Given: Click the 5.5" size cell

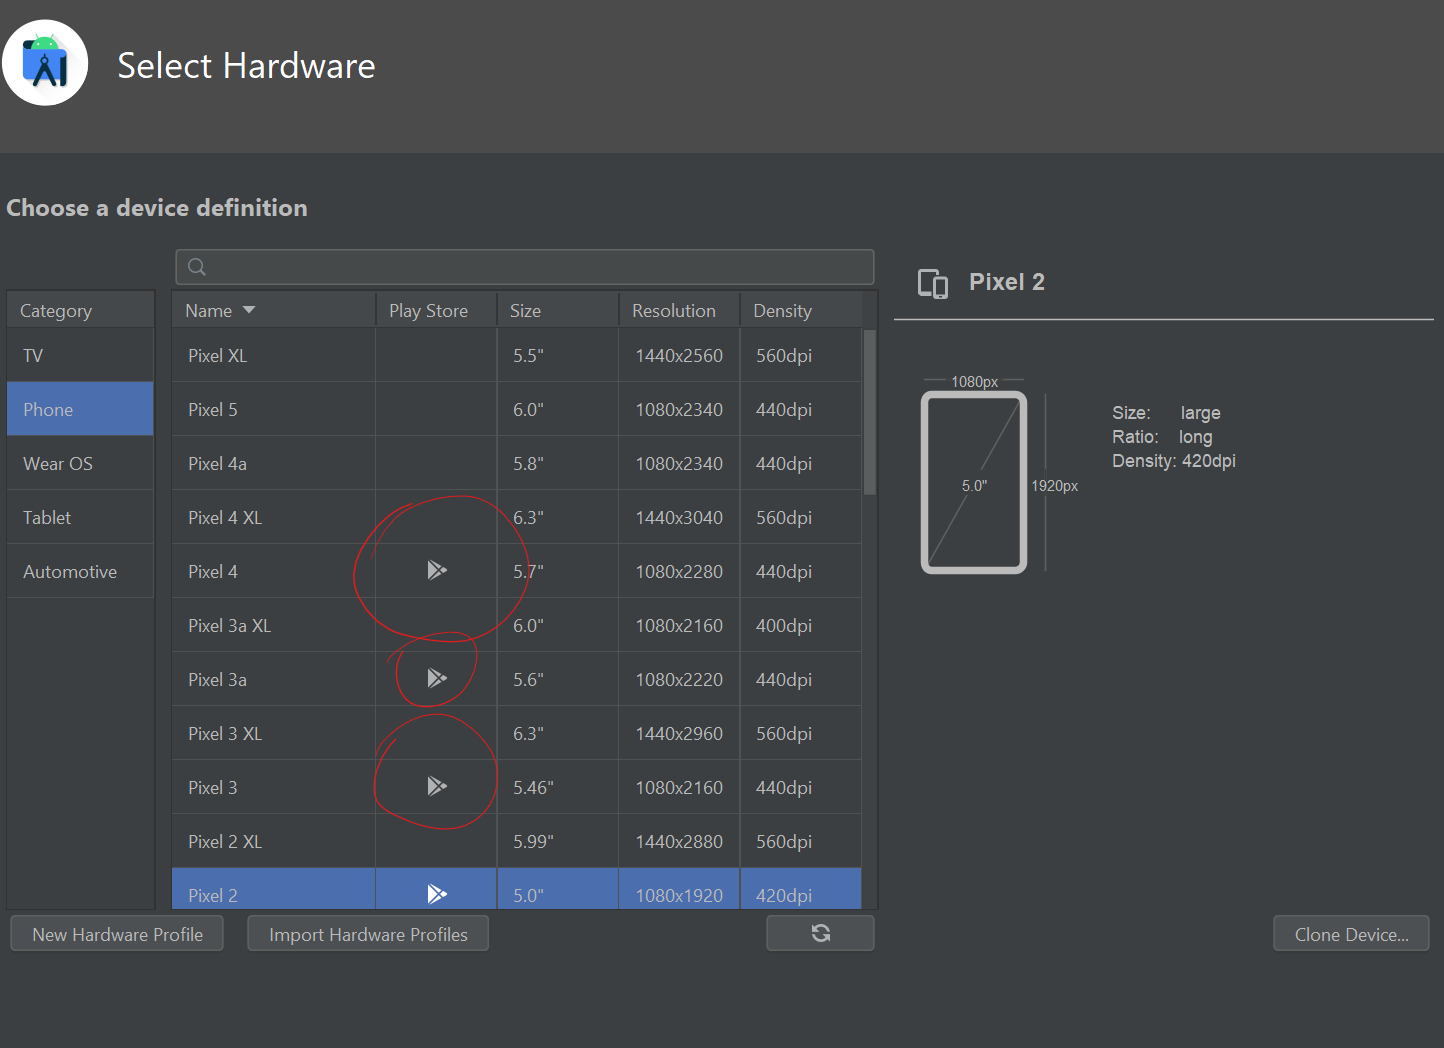Looking at the screenshot, I should [557, 355].
